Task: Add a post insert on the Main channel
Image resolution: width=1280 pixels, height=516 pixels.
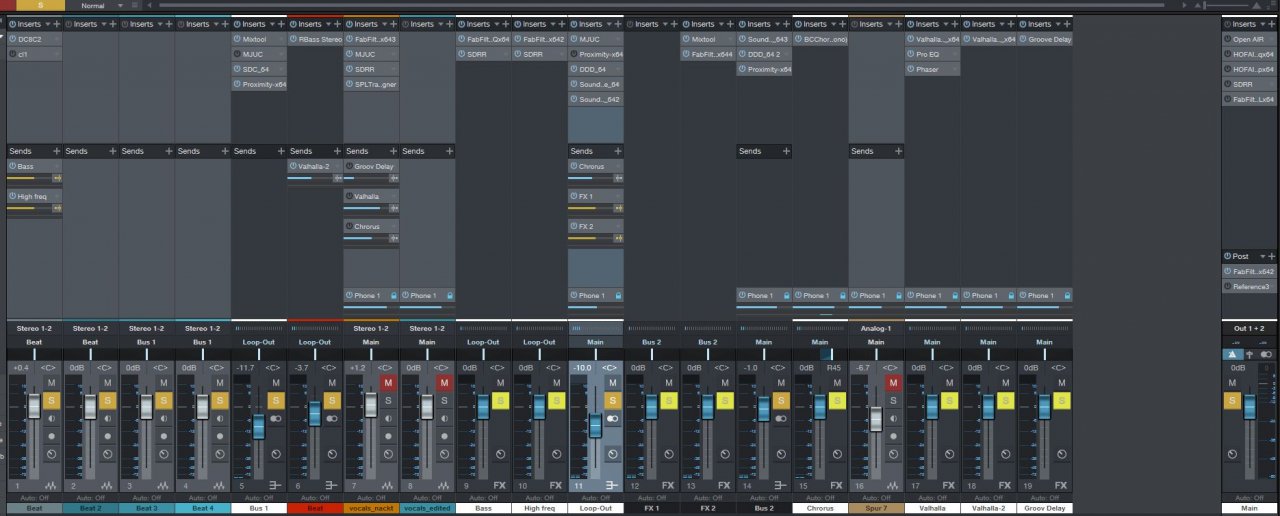Action: [1271, 256]
